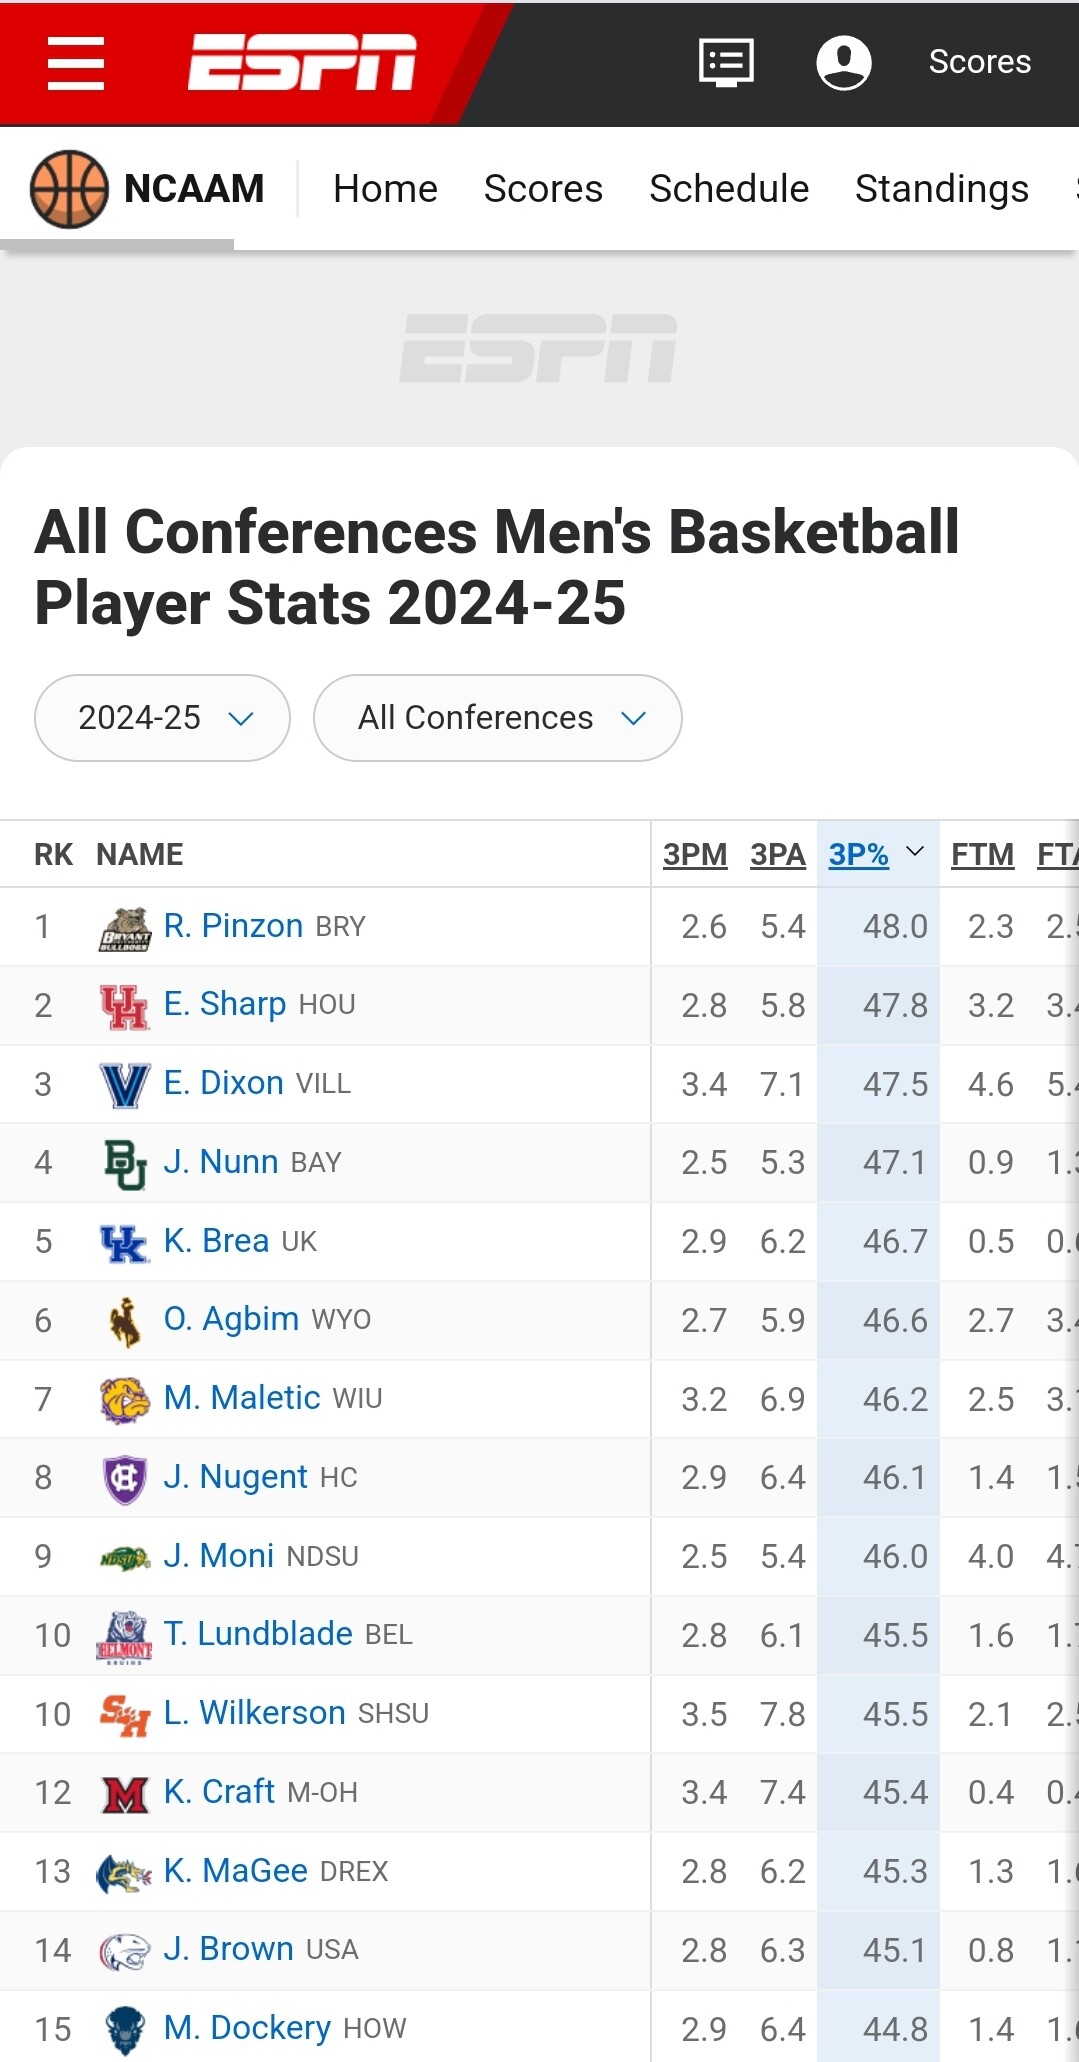Go to the Schedule tab

click(x=729, y=189)
